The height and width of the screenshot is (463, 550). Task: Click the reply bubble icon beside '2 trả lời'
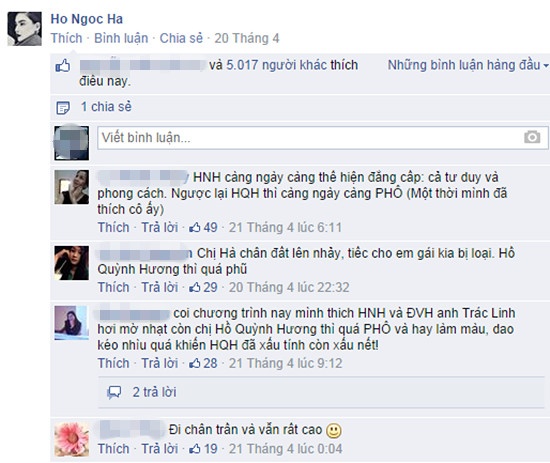pos(114,392)
